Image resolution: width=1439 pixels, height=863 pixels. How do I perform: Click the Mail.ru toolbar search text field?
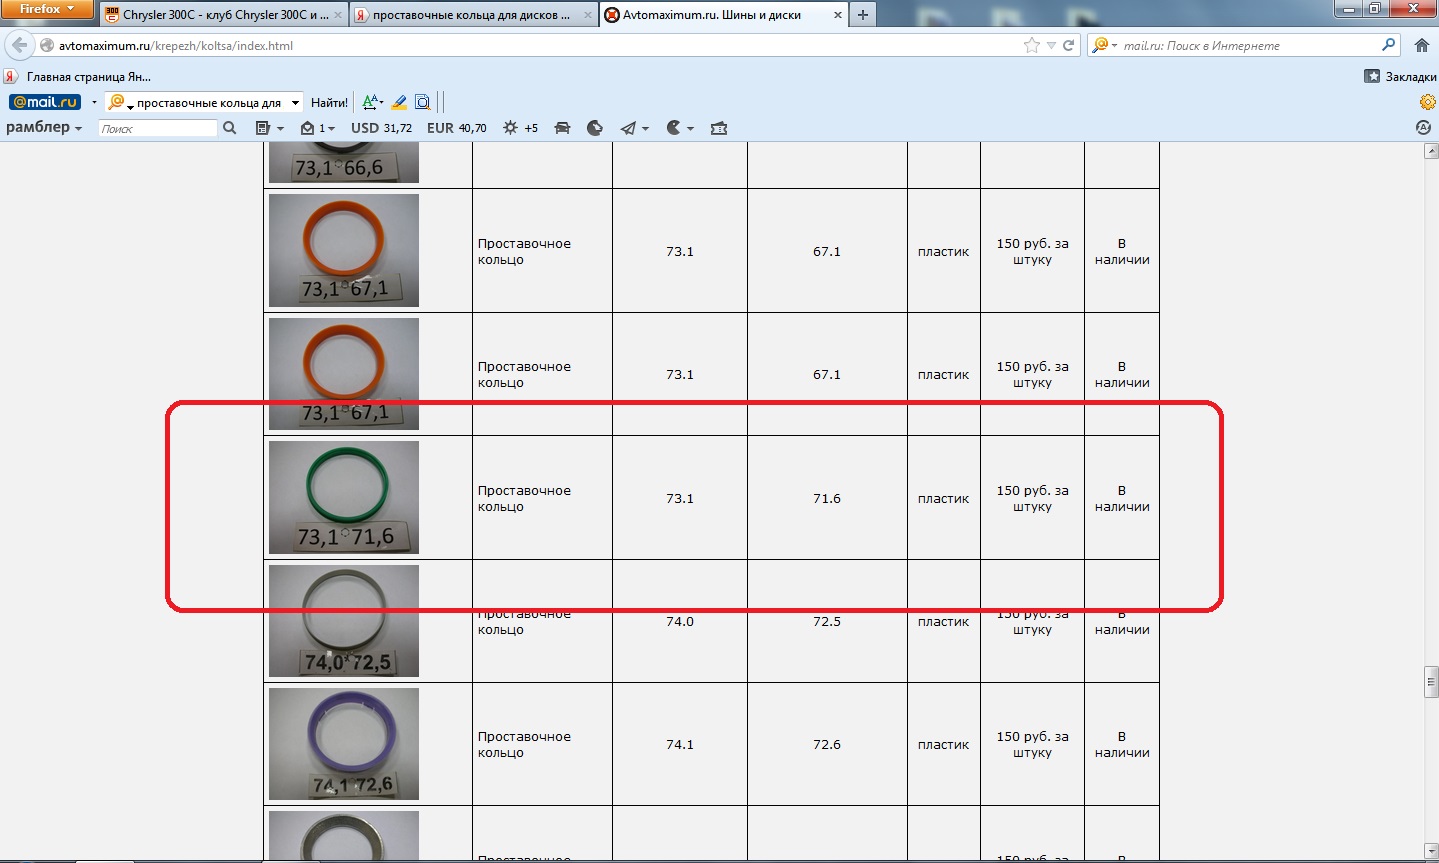(208, 102)
